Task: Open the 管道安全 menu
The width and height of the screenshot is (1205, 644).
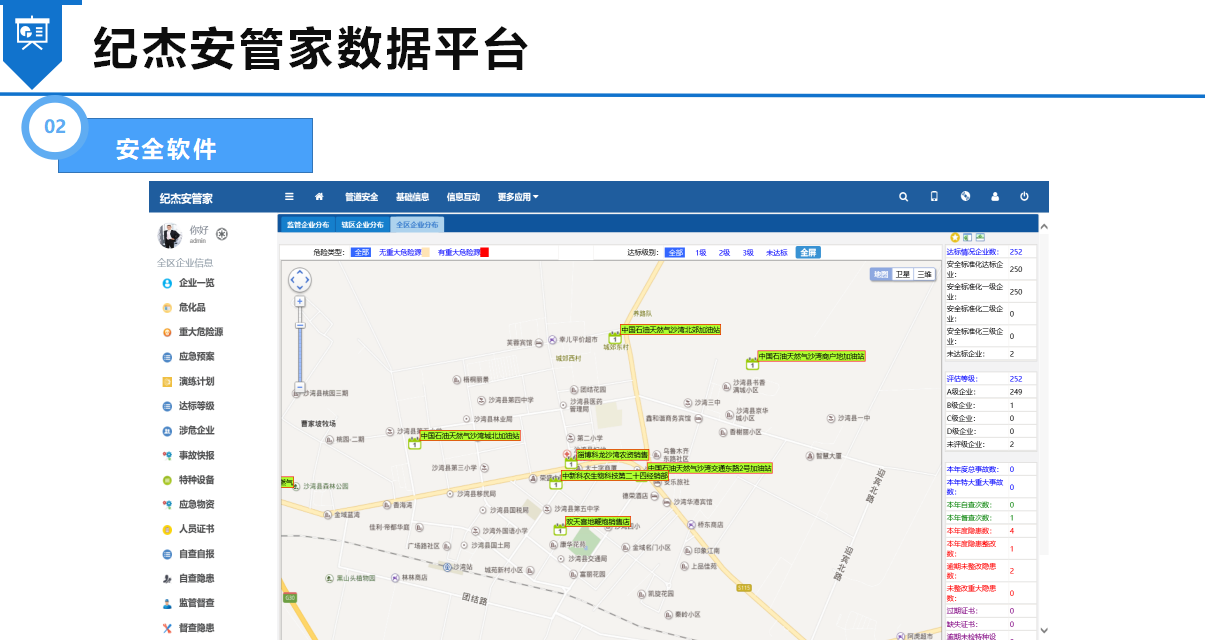Action: (361, 197)
